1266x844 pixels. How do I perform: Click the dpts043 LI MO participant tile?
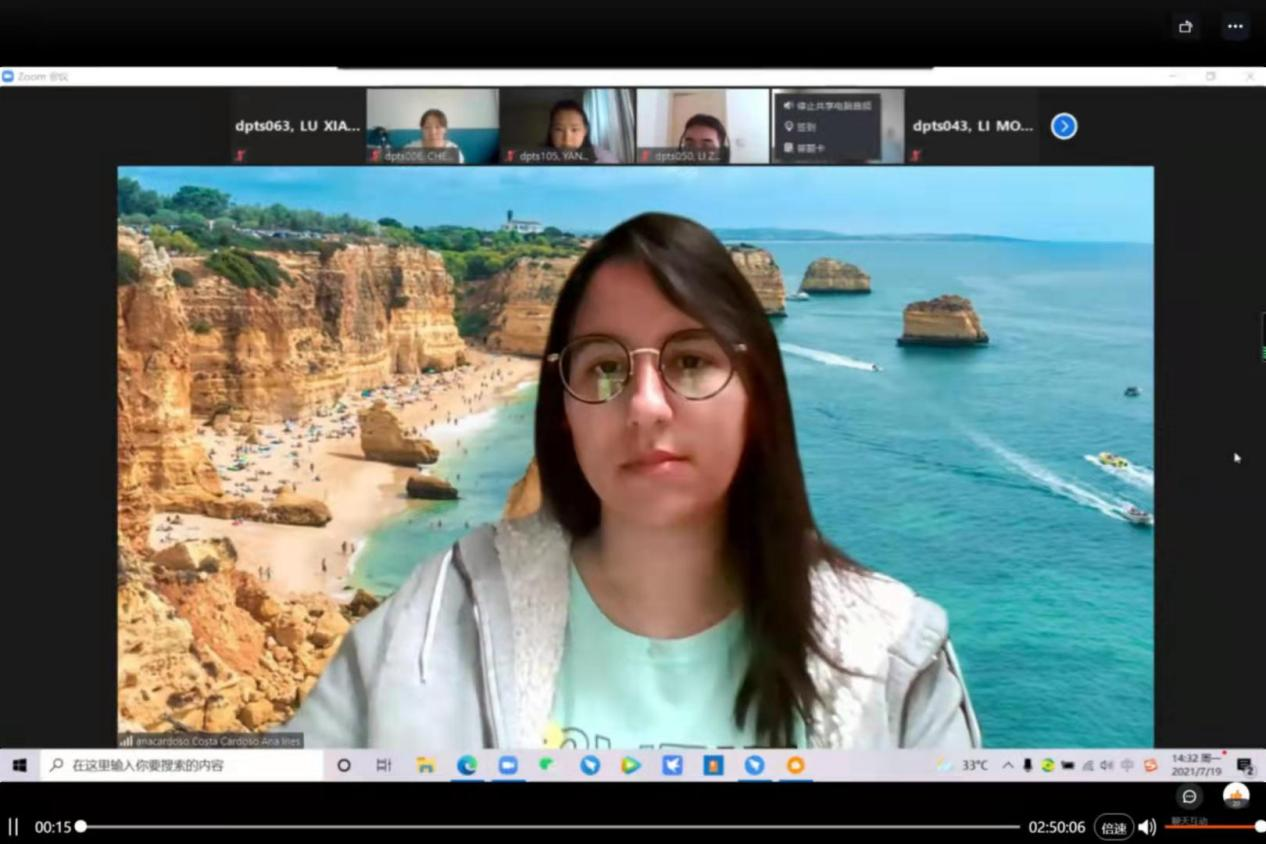tap(972, 126)
